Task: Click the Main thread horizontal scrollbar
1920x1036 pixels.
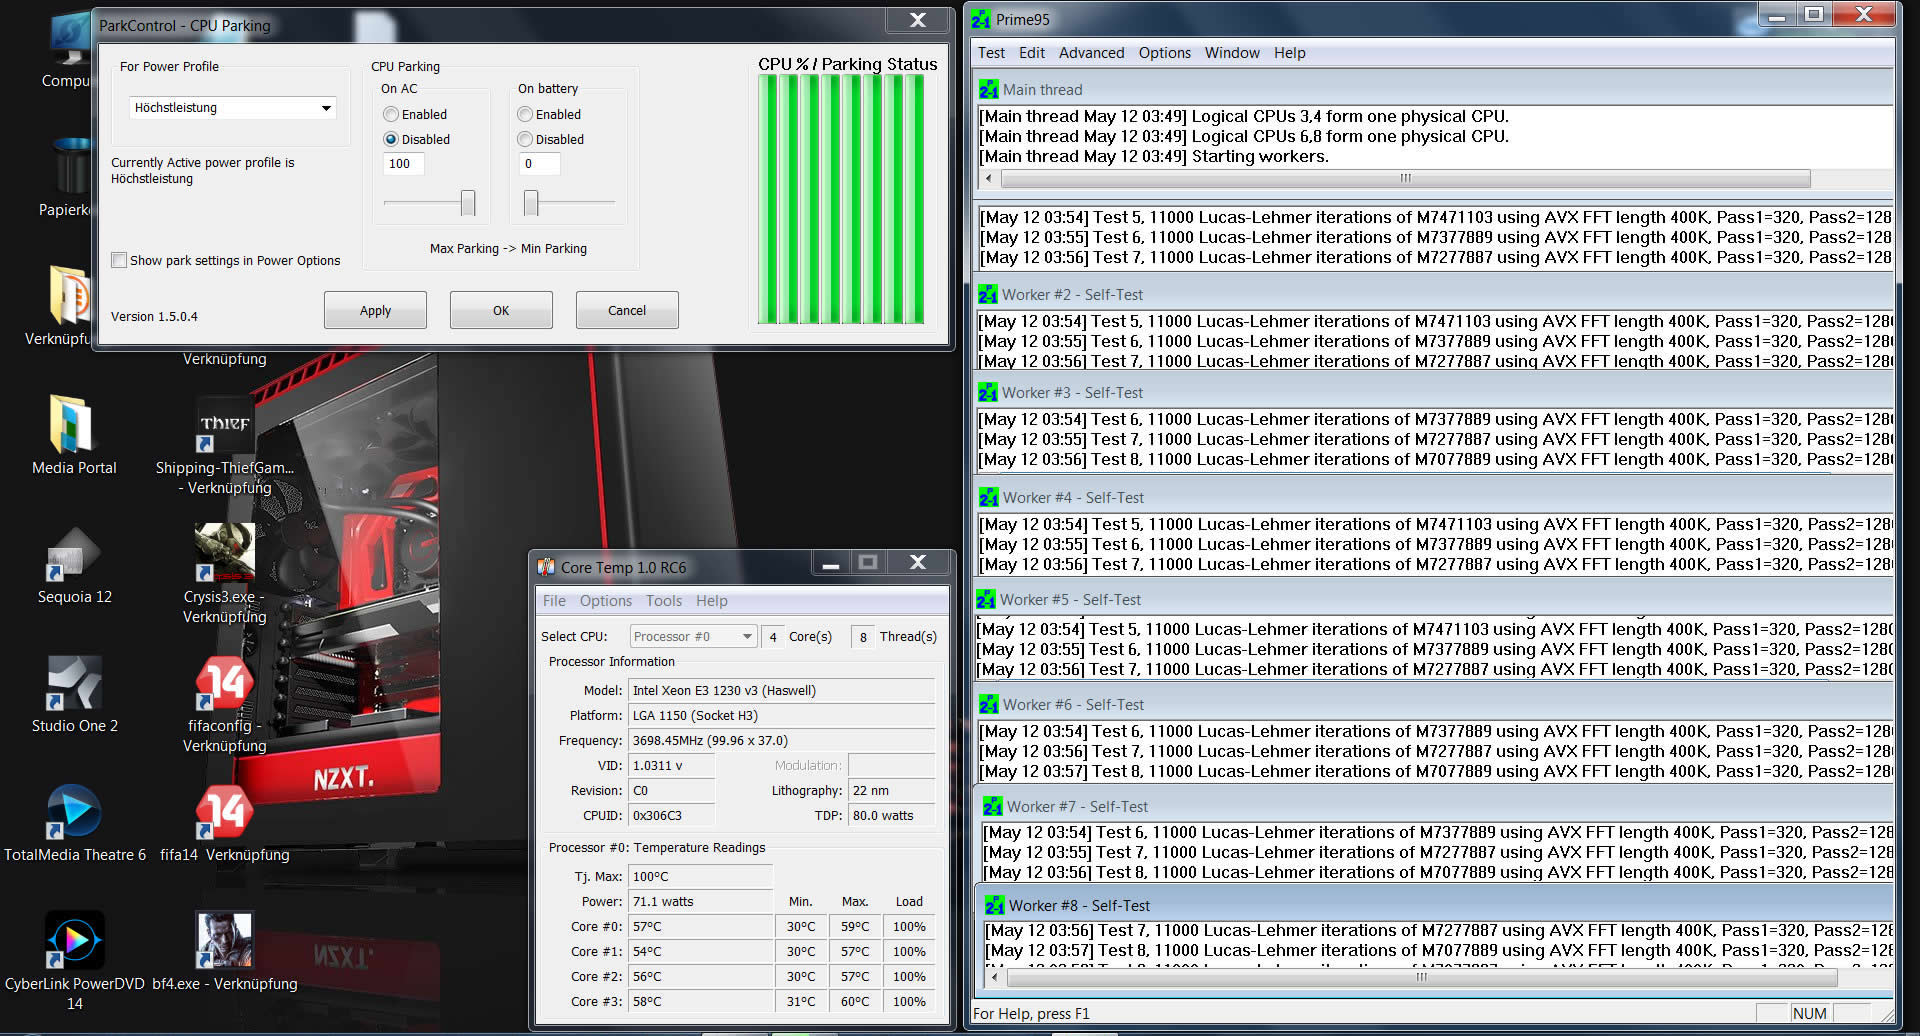Action: (1405, 178)
